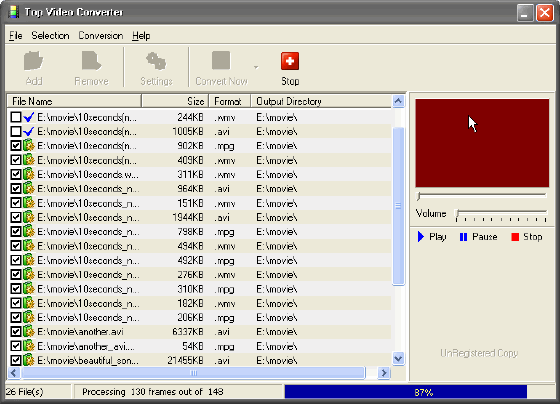Image resolution: width=560 pixels, height=404 pixels.
Task: Click the Processing 130 frames status text
Action: pos(153,392)
